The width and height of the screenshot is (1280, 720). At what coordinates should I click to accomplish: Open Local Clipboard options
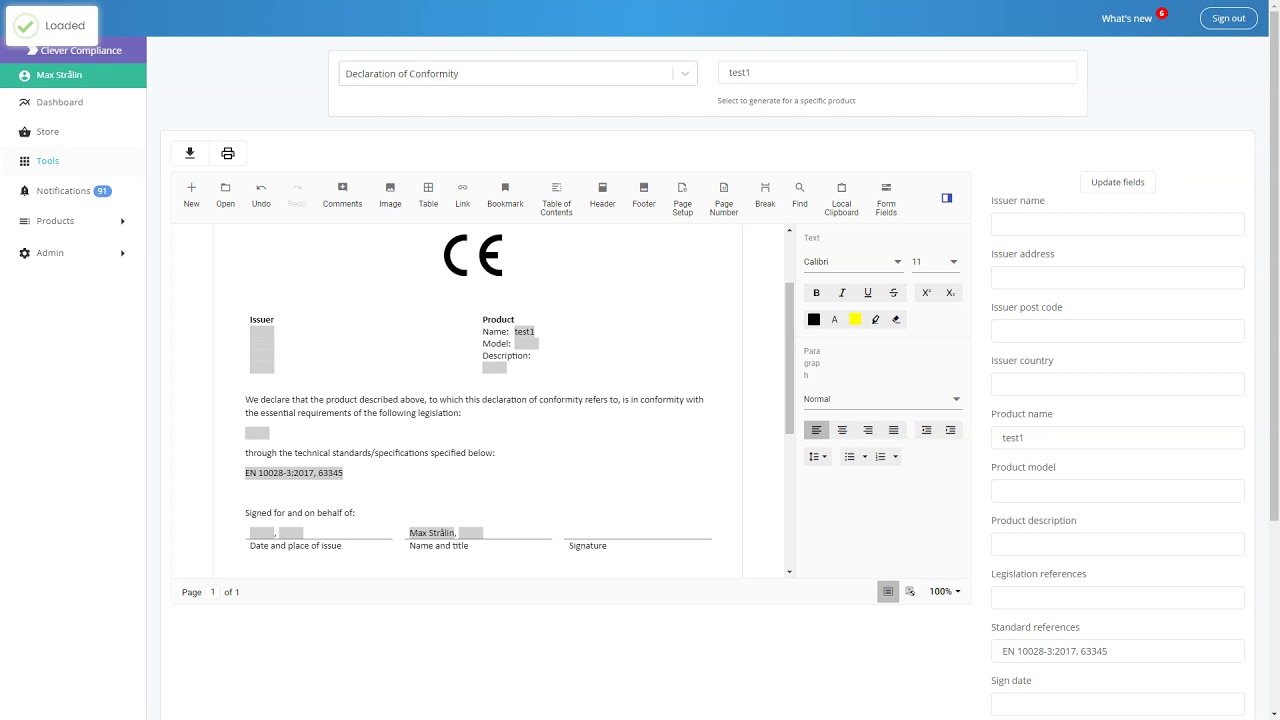(x=841, y=199)
